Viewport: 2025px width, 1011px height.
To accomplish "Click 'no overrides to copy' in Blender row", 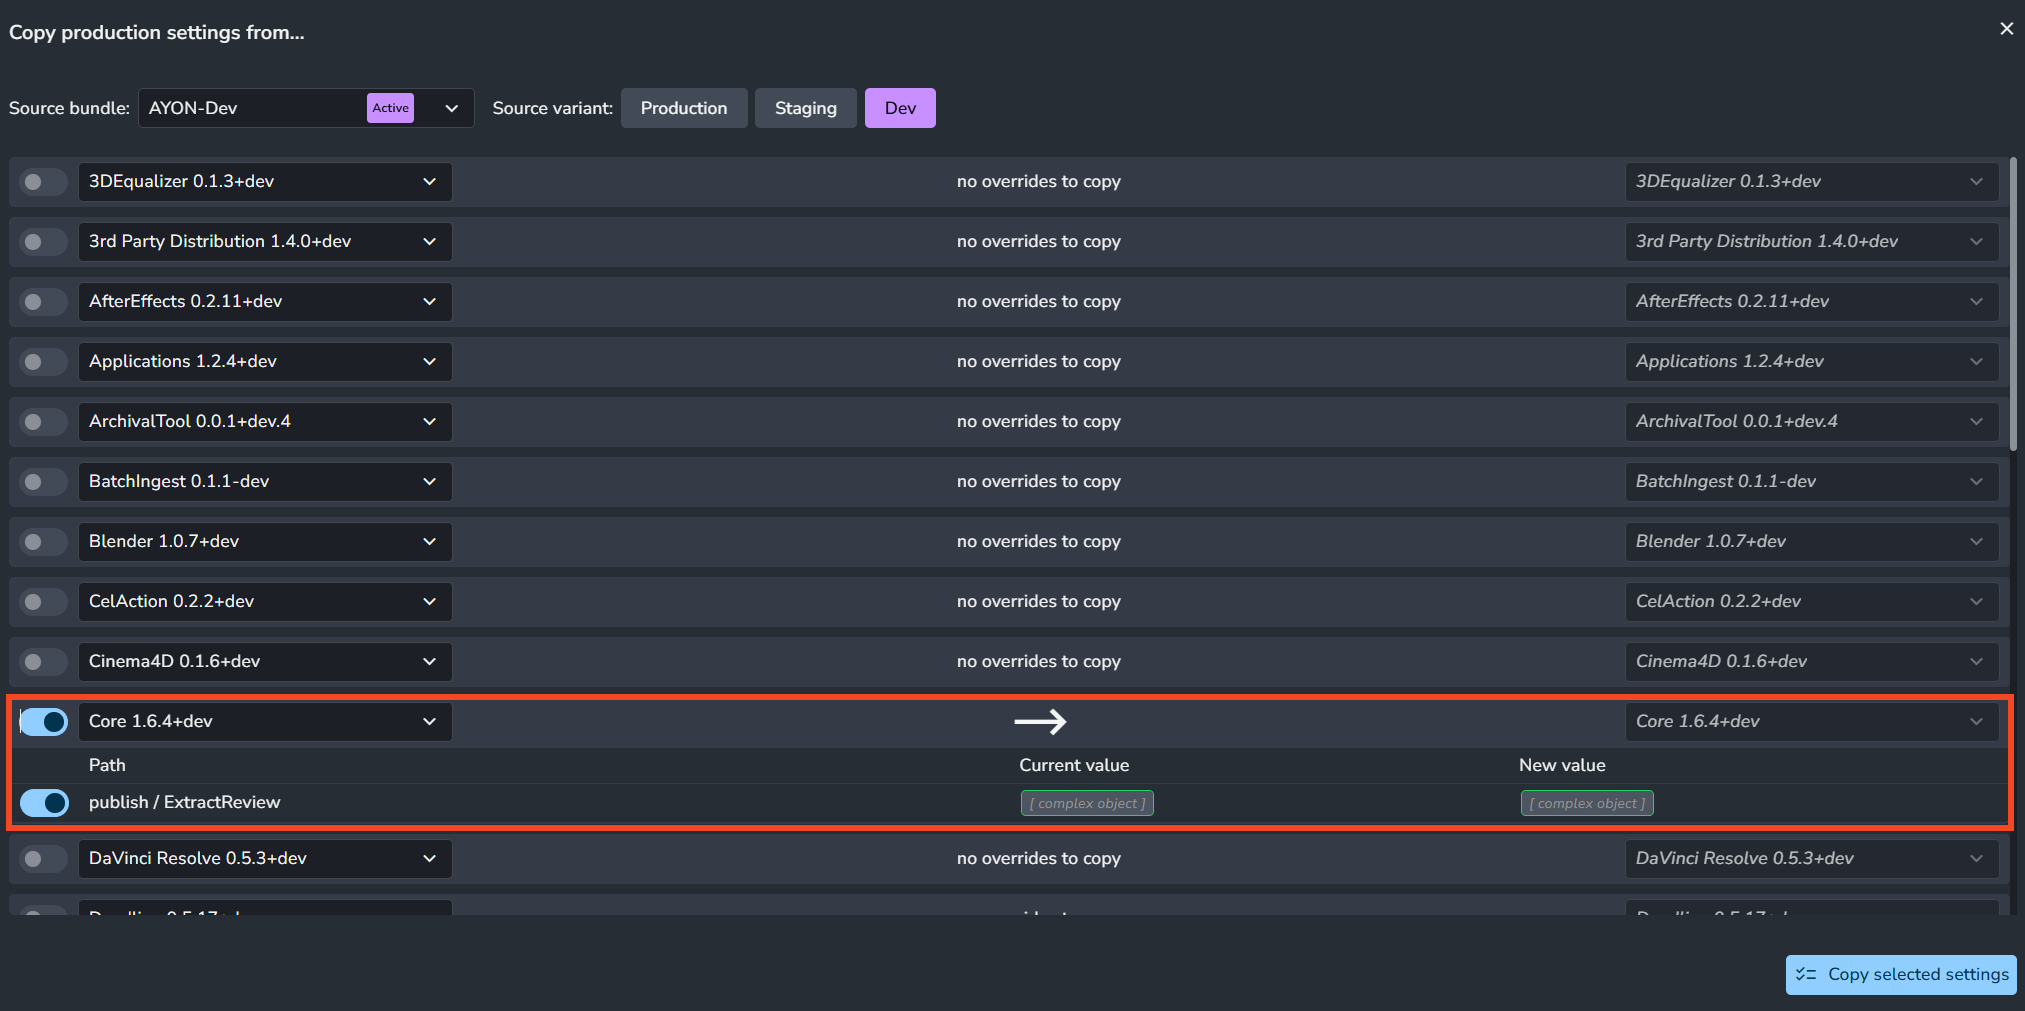I will 1038,542.
